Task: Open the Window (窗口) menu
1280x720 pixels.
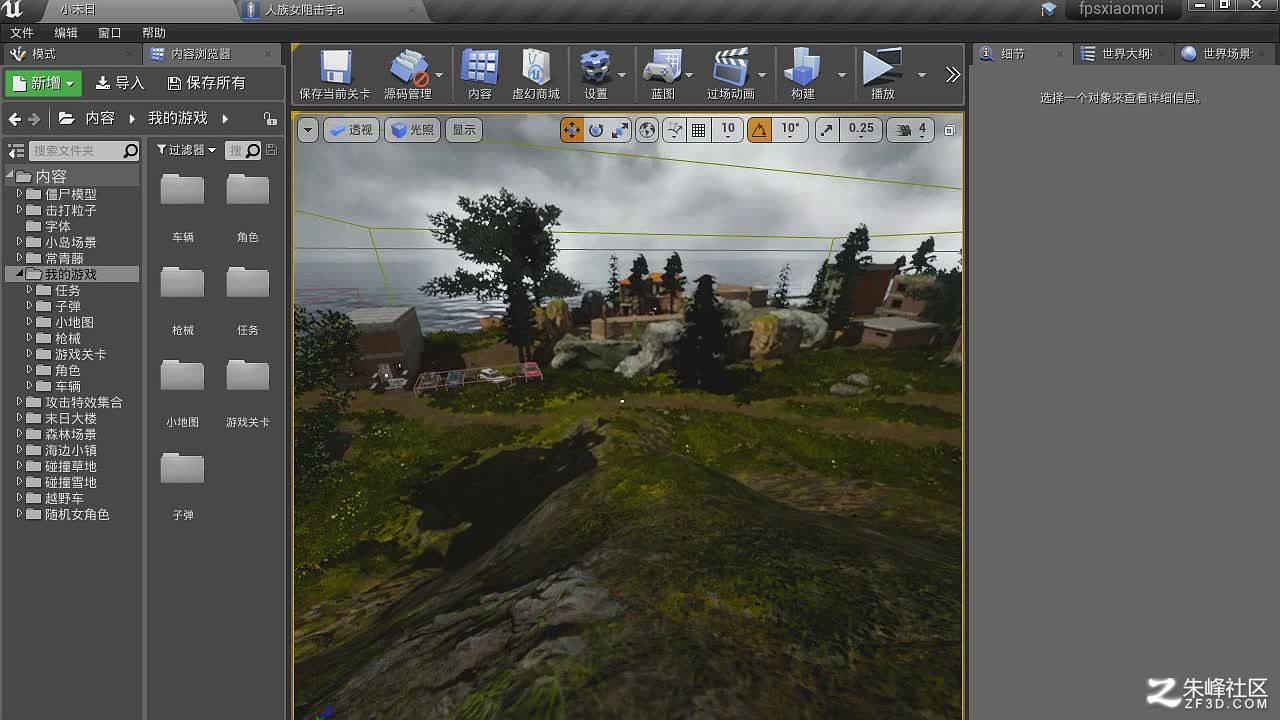Action: 110,33
